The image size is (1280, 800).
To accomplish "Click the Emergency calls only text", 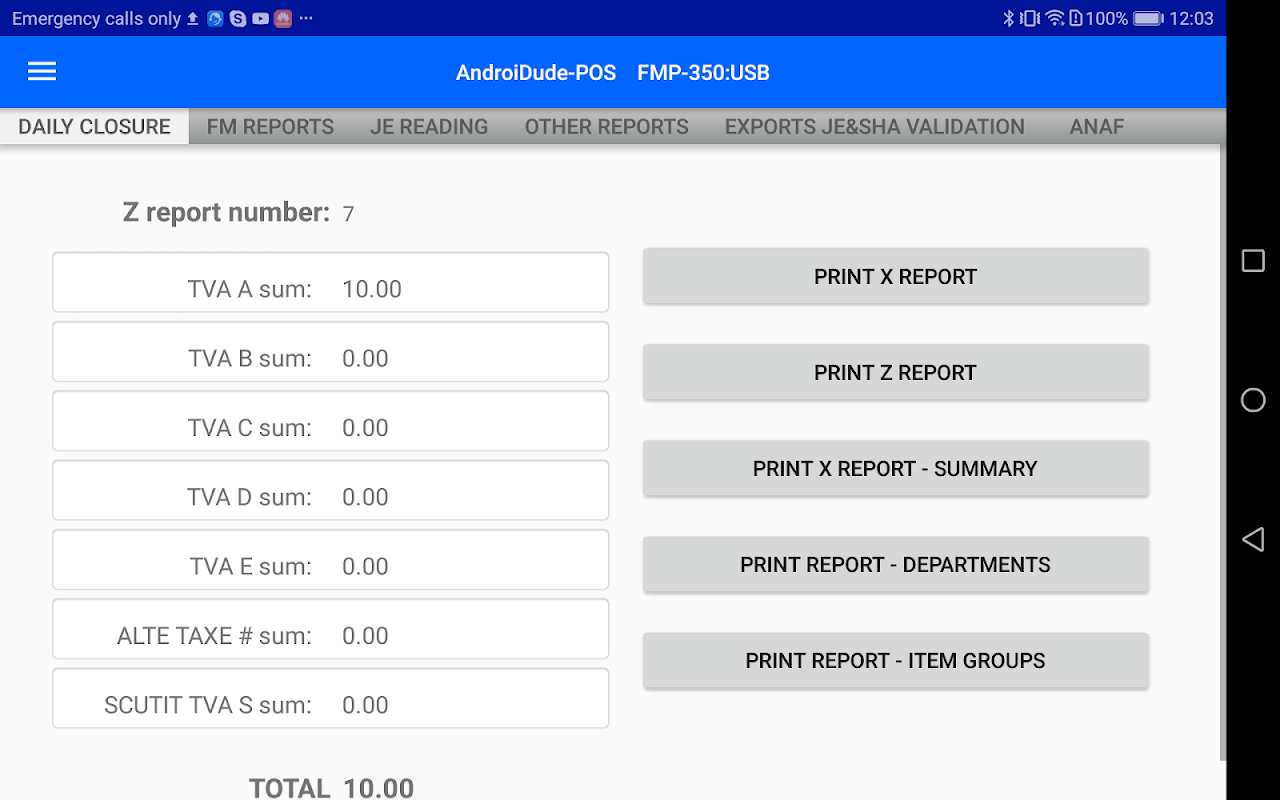I will pyautogui.click(x=96, y=19).
